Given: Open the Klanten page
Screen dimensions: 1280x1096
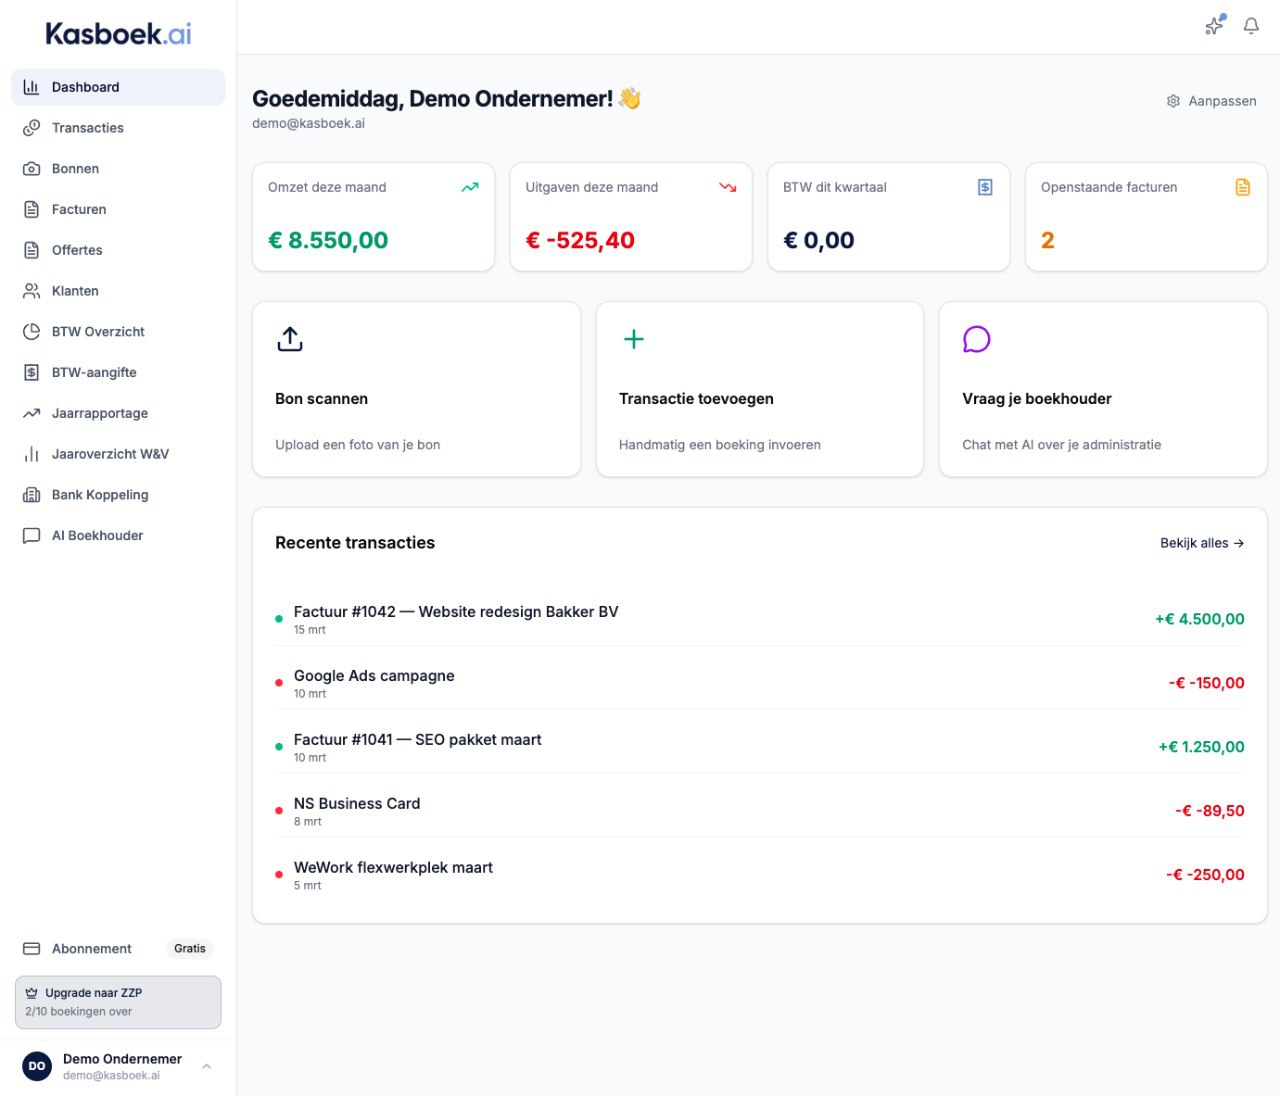Looking at the screenshot, I should click(x=75, y=291).
